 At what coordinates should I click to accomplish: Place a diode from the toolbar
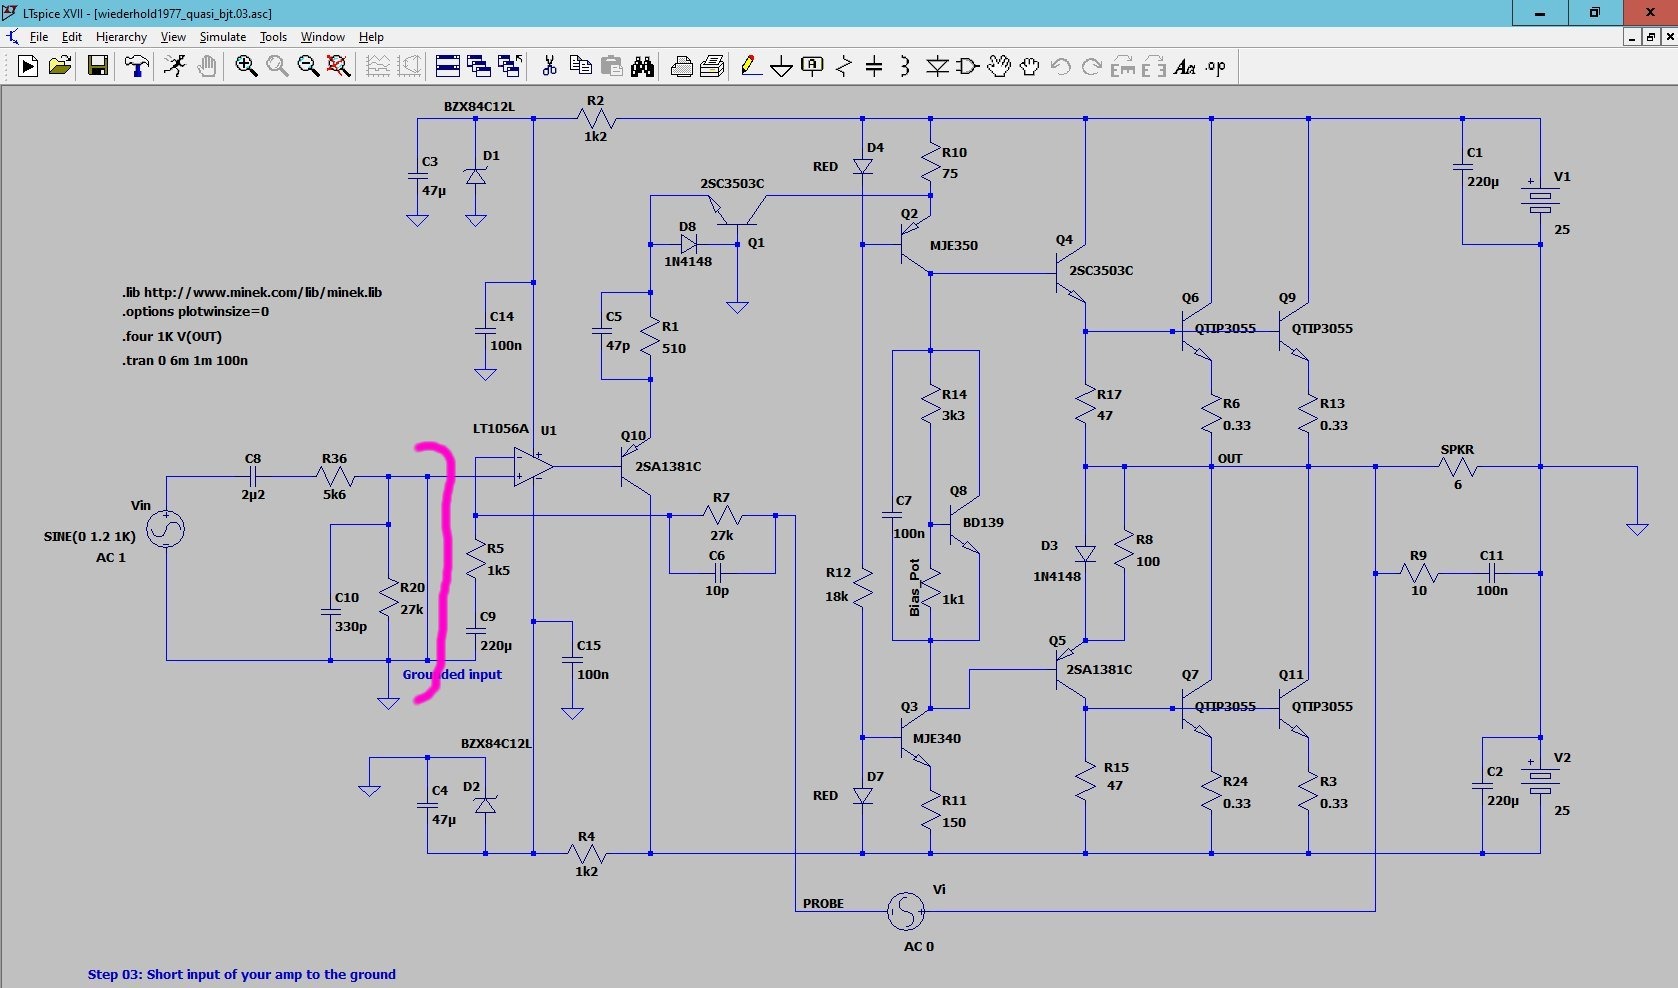pyautogui.click(x=937, y=66)
